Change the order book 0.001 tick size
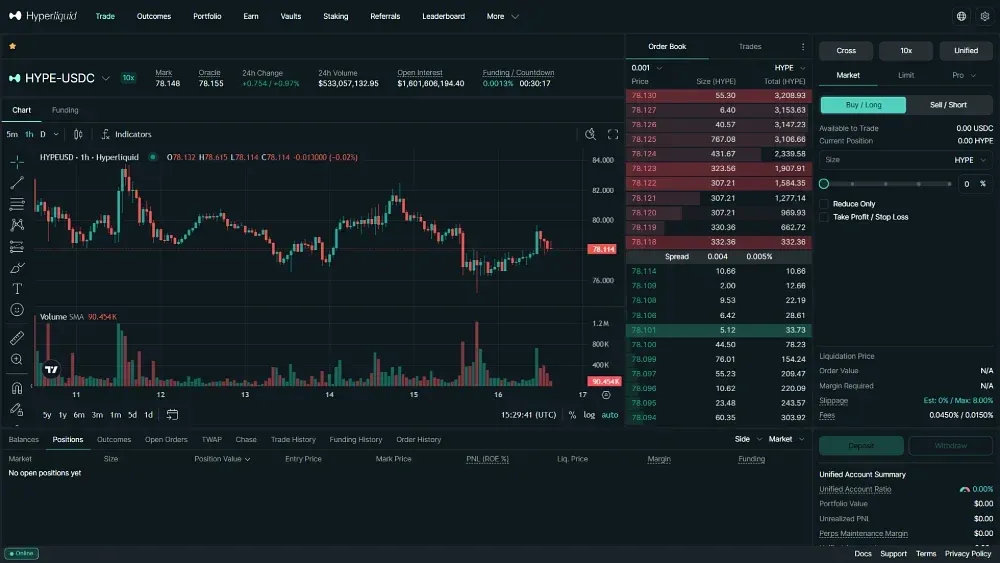Viewport: 1000px width, 563px height. coord(647,68)
